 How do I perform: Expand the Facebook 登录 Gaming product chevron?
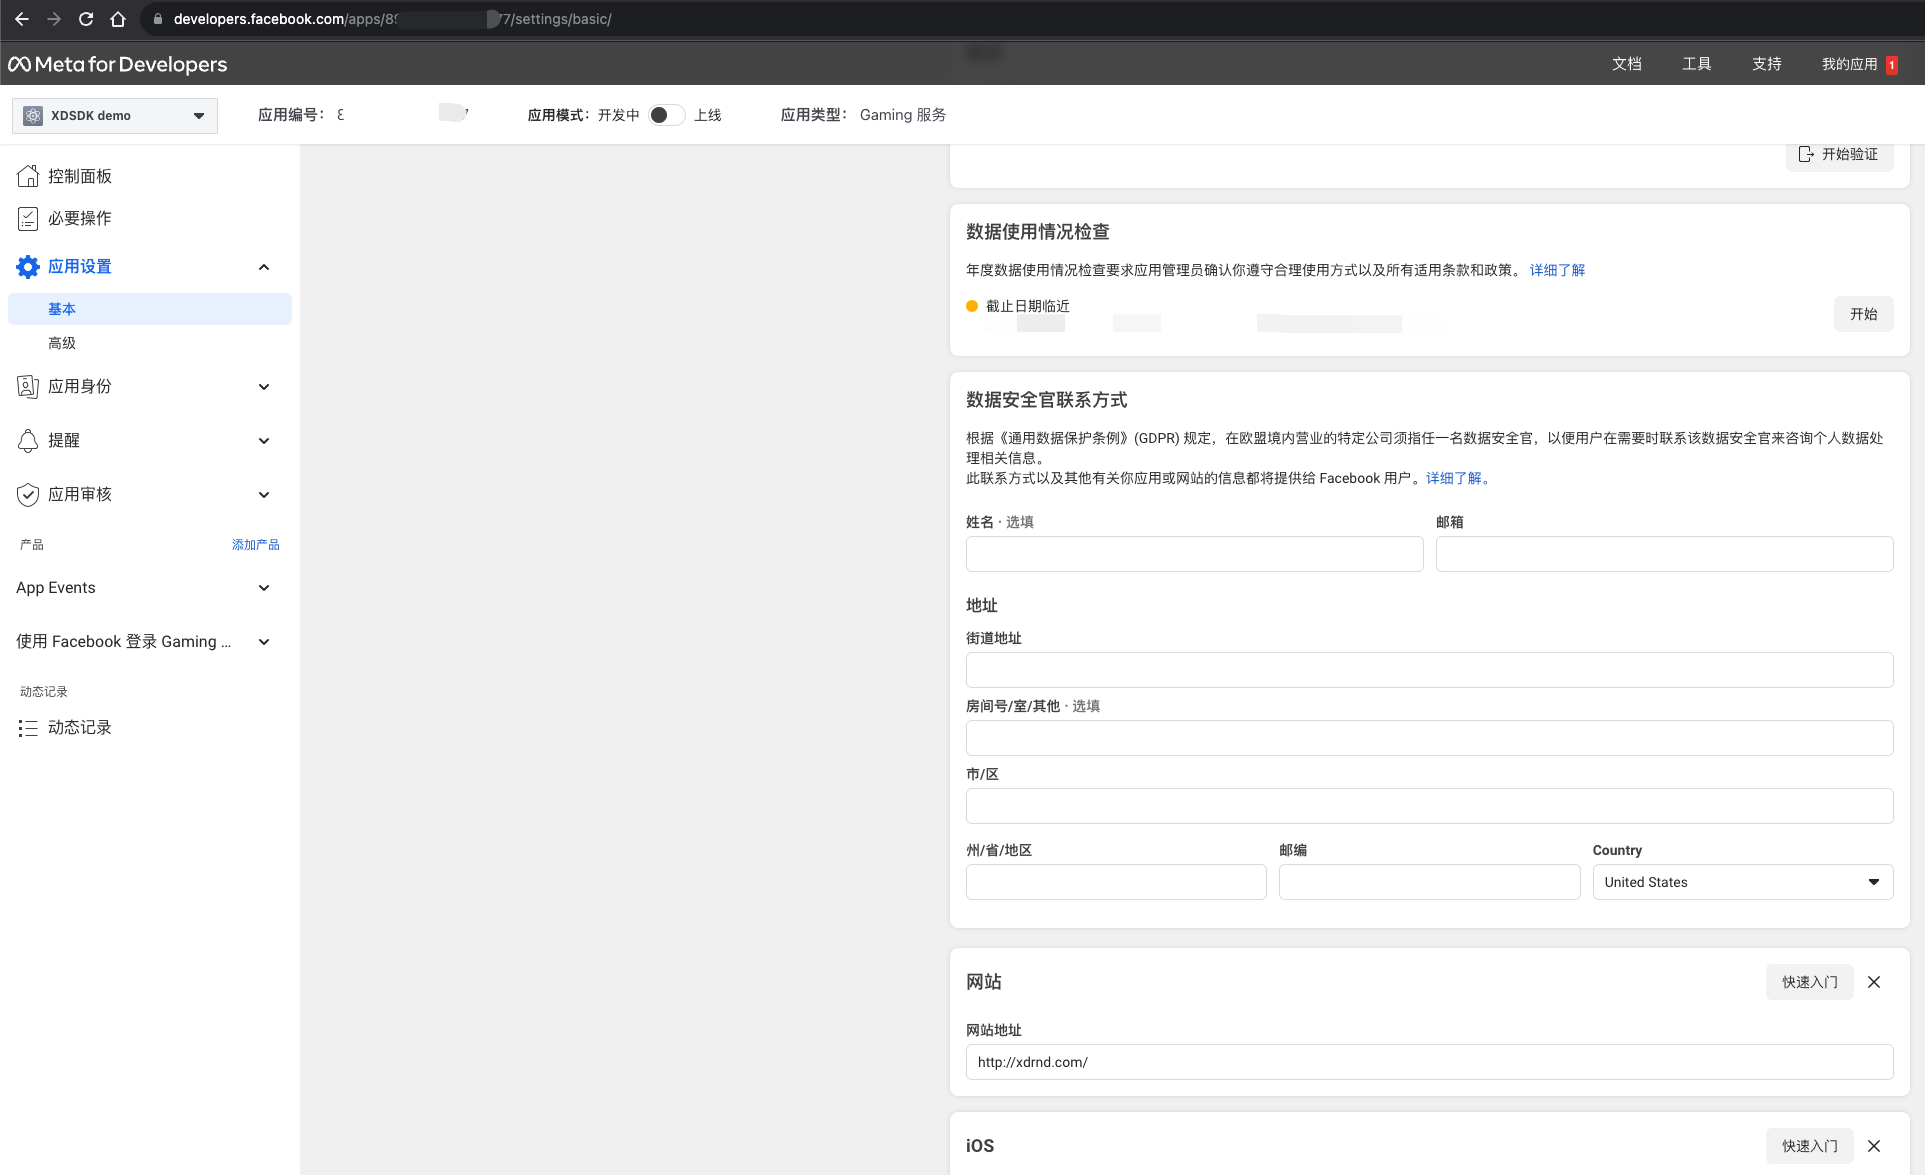264,642
